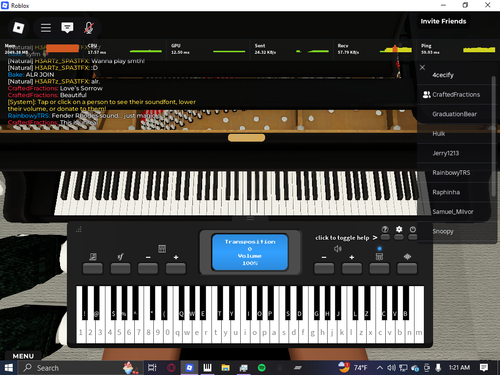500x375 pixels.
Task: Click the taskbar Search box
Action: click(x=80, y=368)
